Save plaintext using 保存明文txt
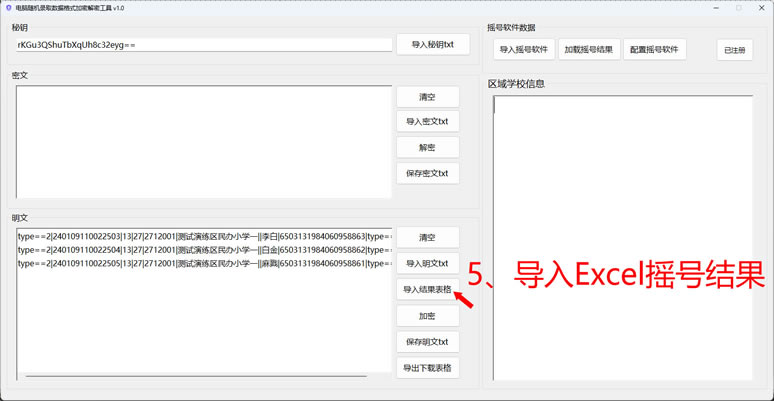774x401 pixels. tap(427, 342)
